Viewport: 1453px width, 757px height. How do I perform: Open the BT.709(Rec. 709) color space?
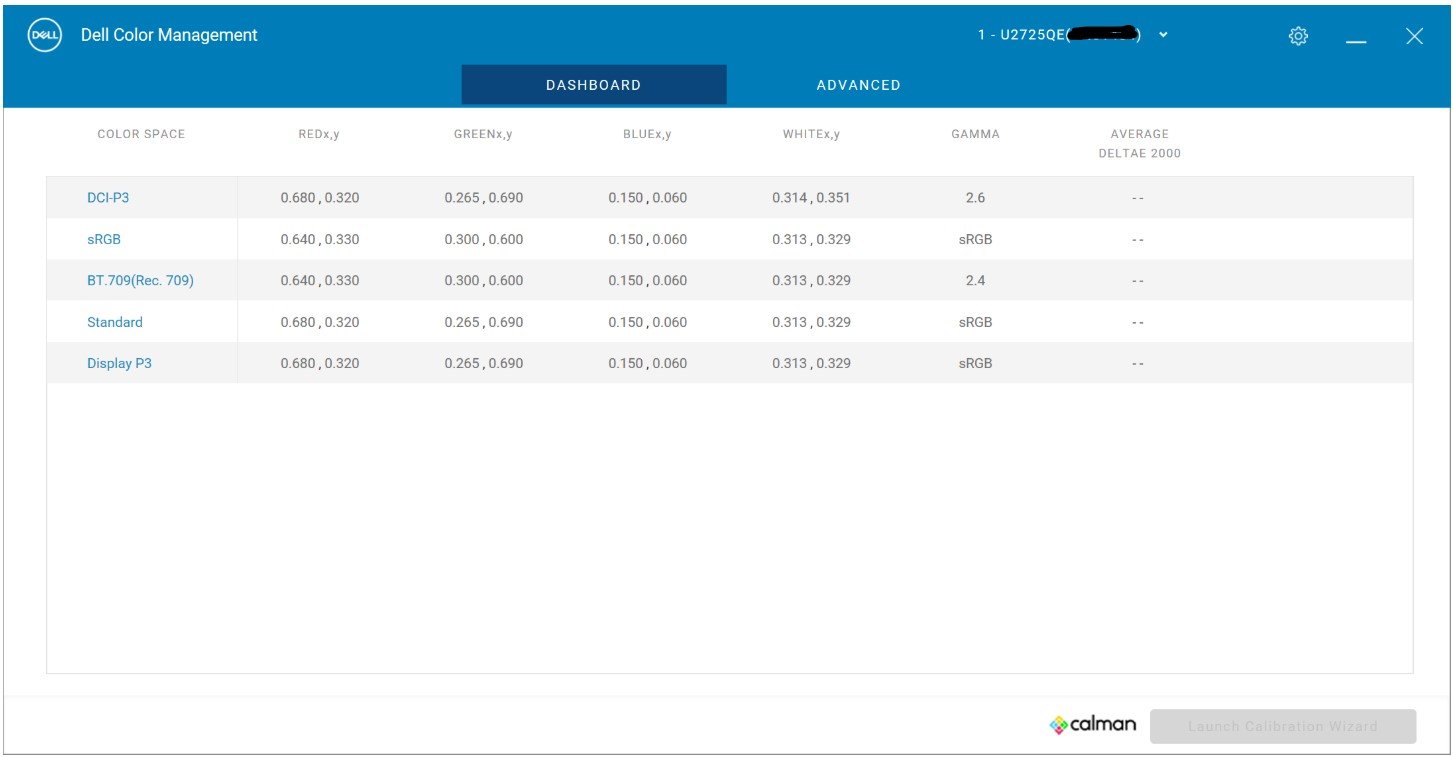[140, 281]
